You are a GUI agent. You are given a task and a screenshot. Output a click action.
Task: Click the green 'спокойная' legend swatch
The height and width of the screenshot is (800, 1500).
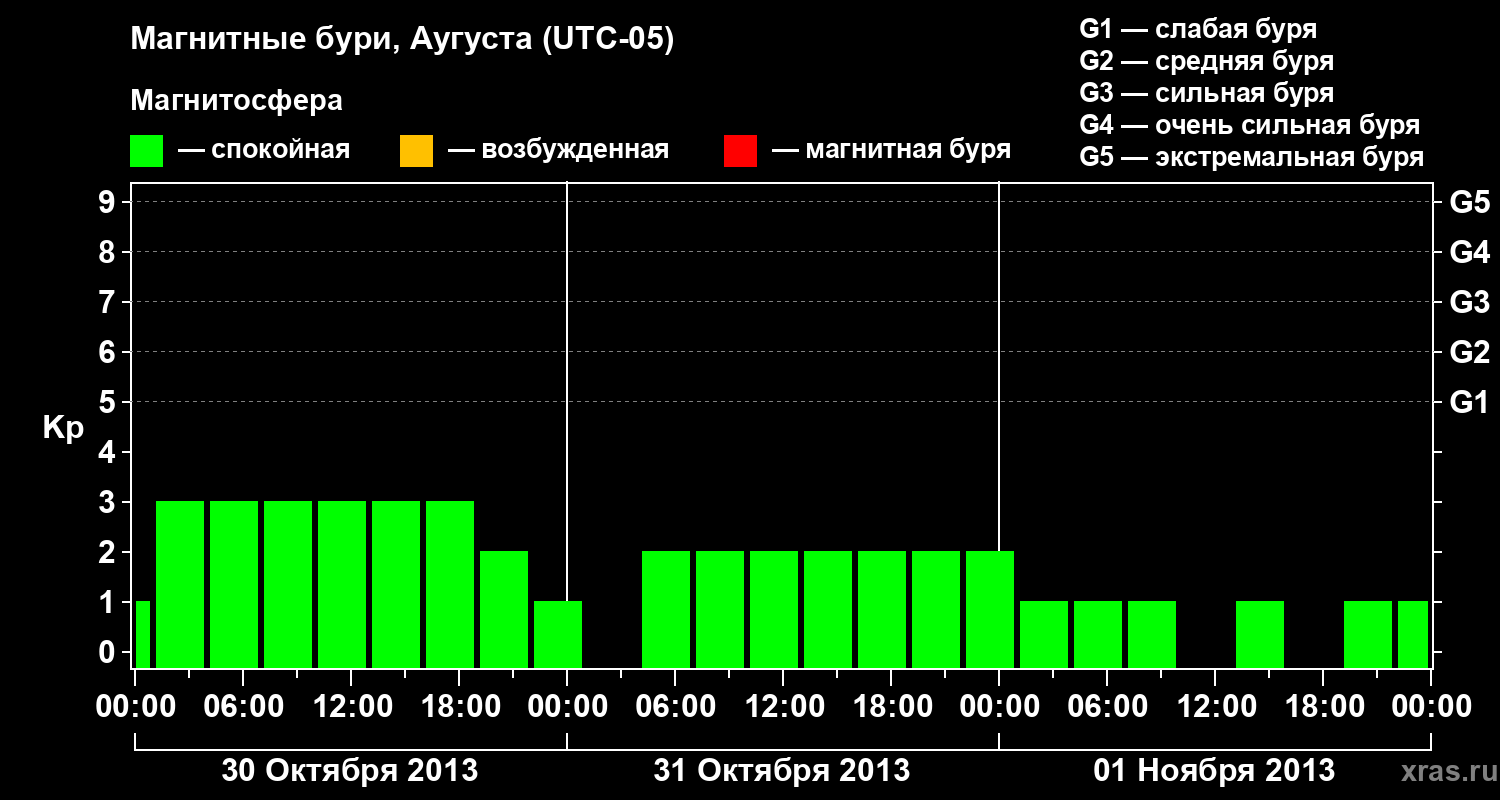point(147,151)
